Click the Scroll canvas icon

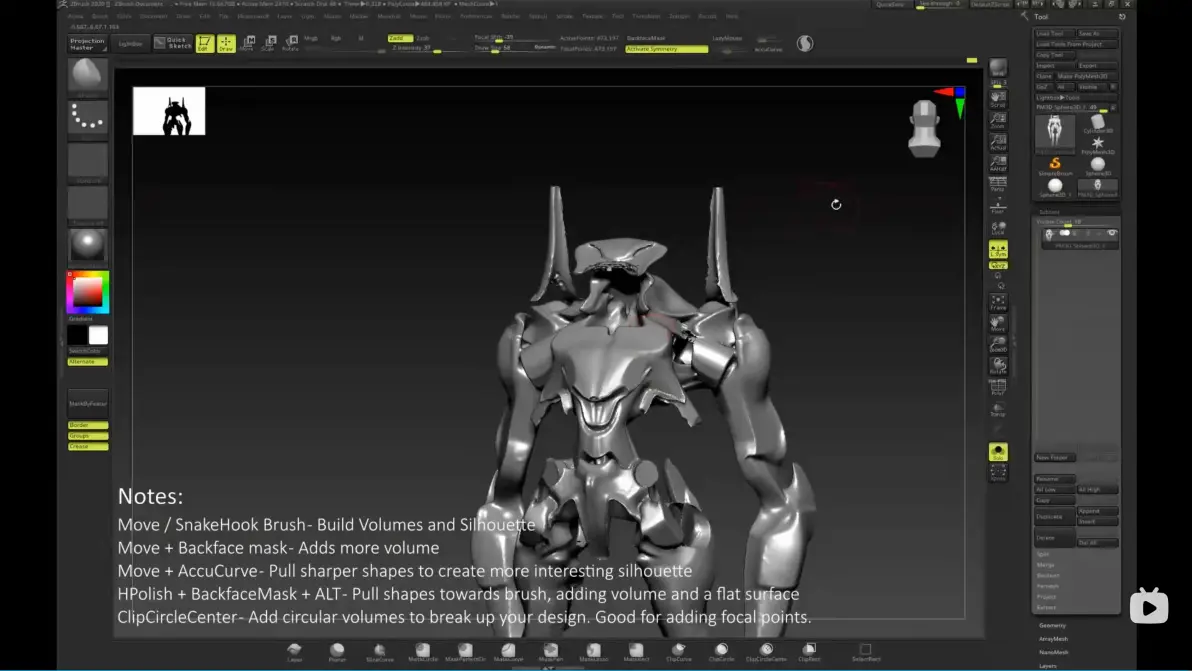[x=998, y=99]
